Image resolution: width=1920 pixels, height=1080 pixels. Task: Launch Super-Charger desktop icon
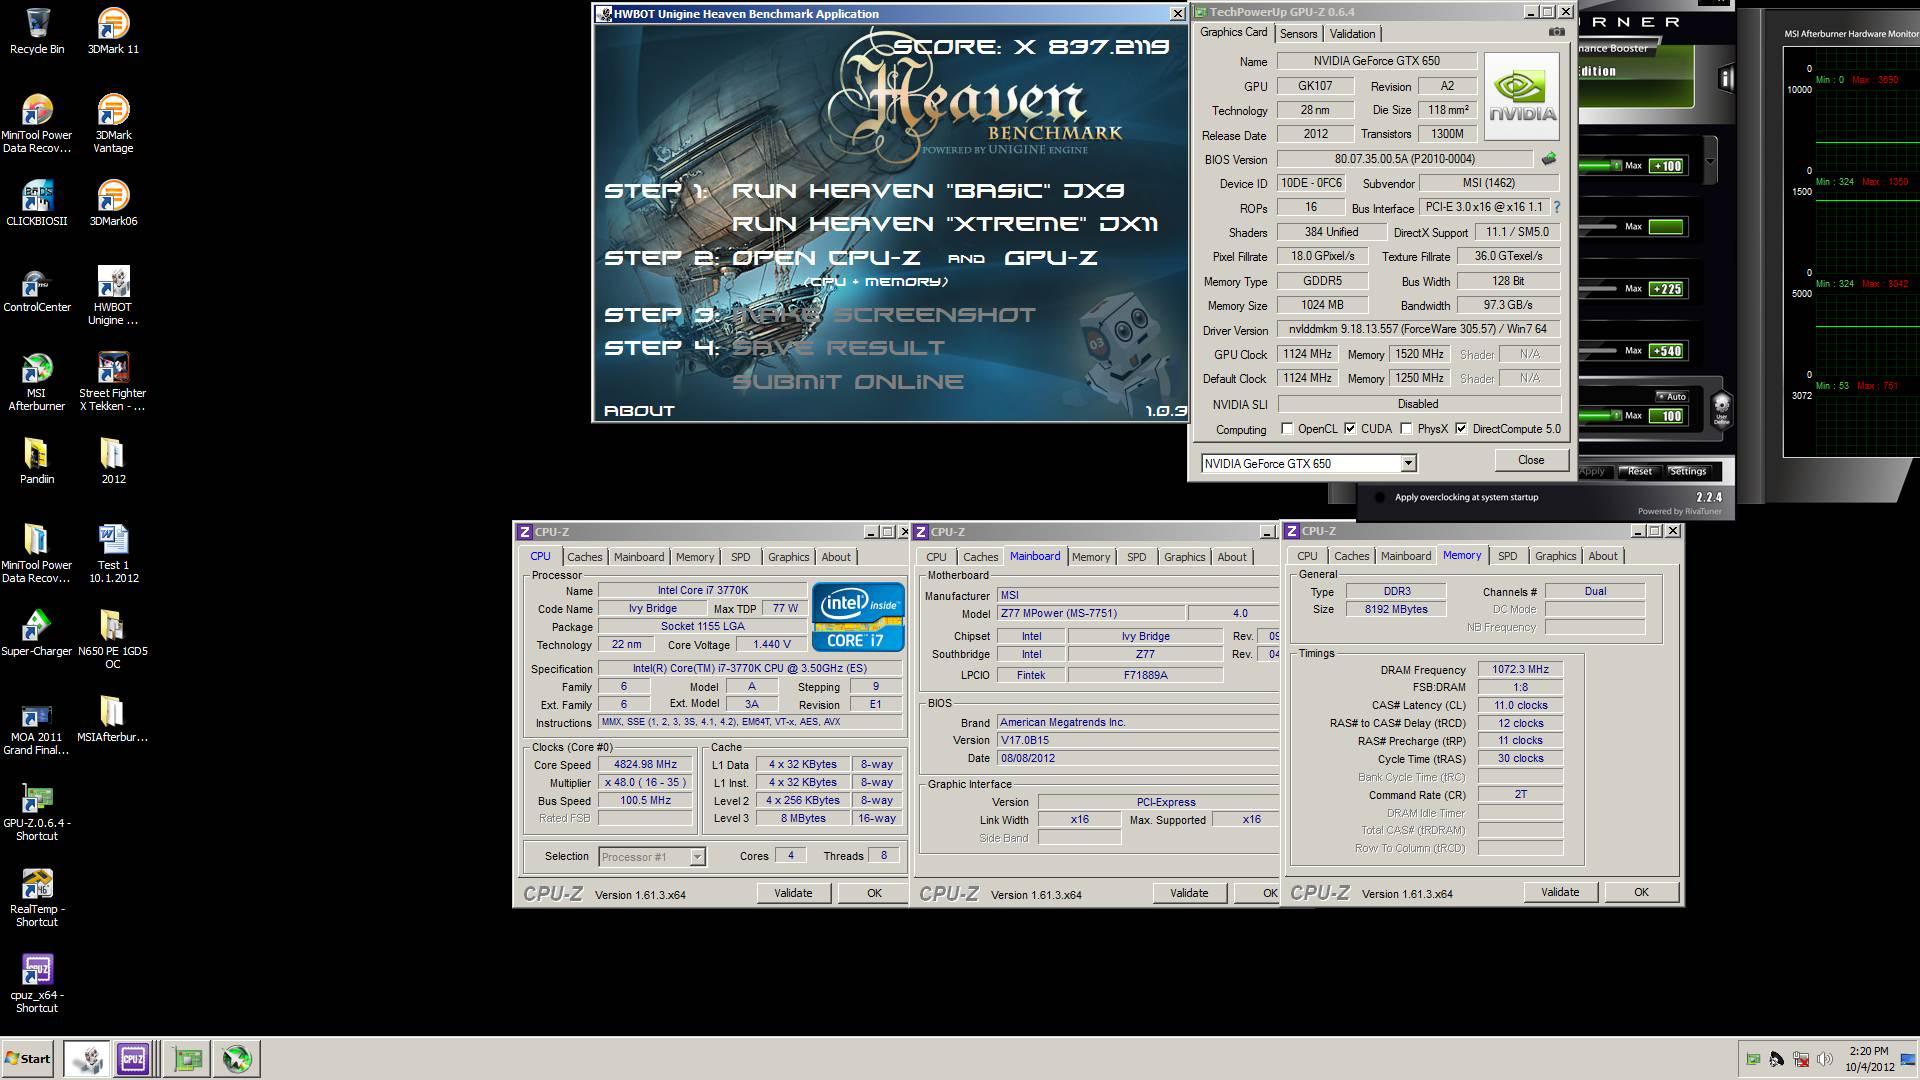point(37,633)
